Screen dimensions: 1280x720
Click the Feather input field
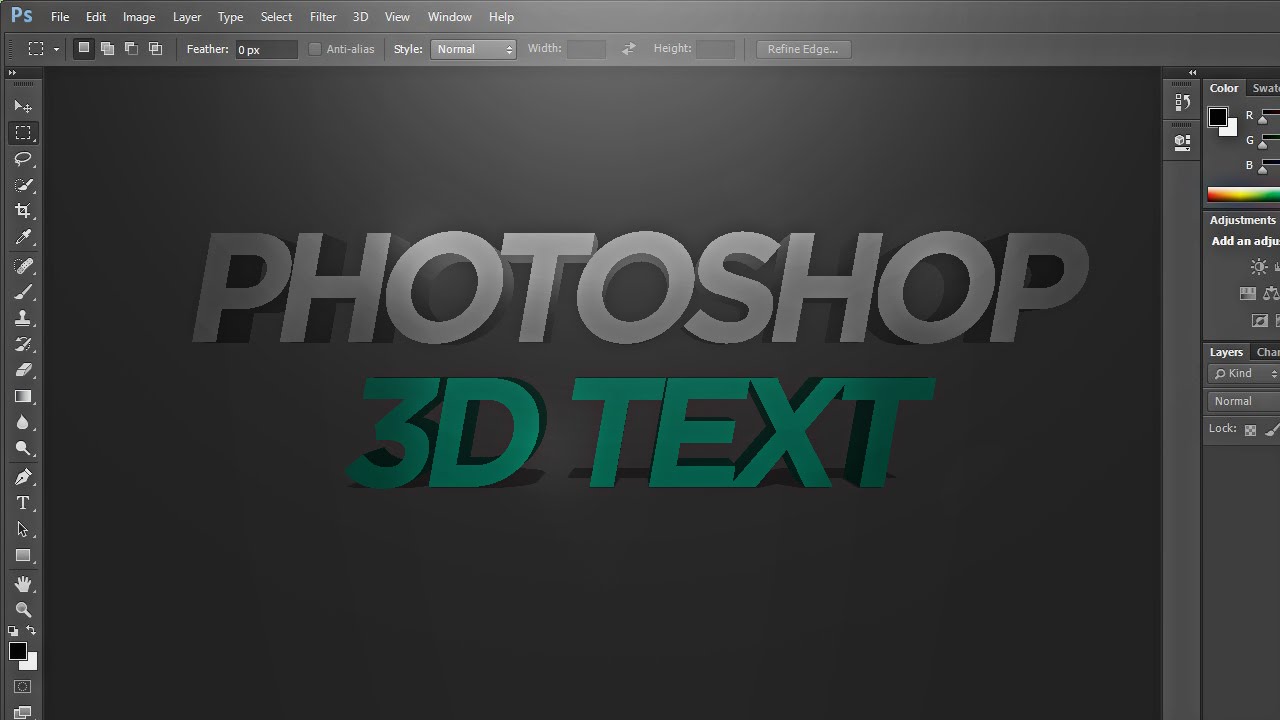coord(266,49)
